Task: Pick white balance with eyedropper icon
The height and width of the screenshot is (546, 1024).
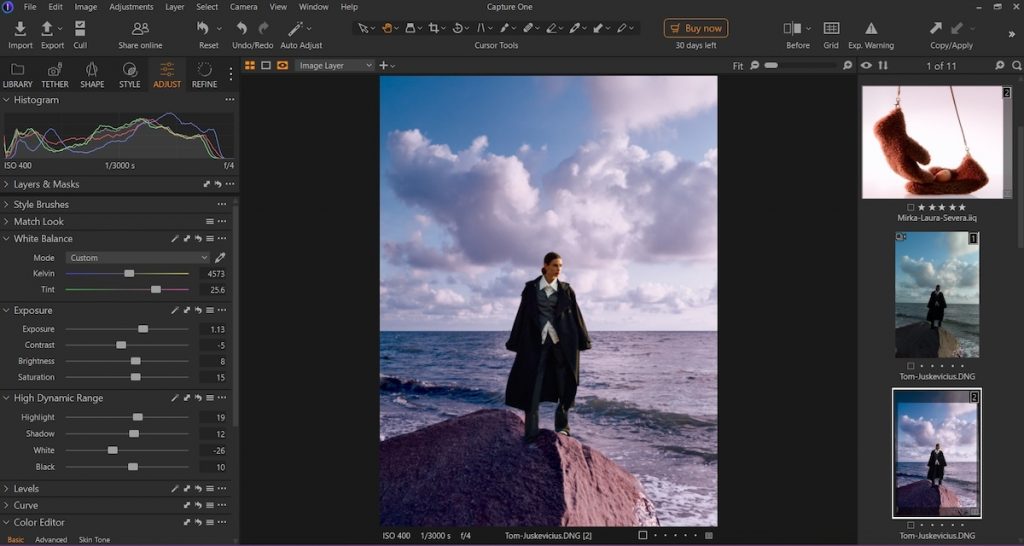Action: pos(221,257)
